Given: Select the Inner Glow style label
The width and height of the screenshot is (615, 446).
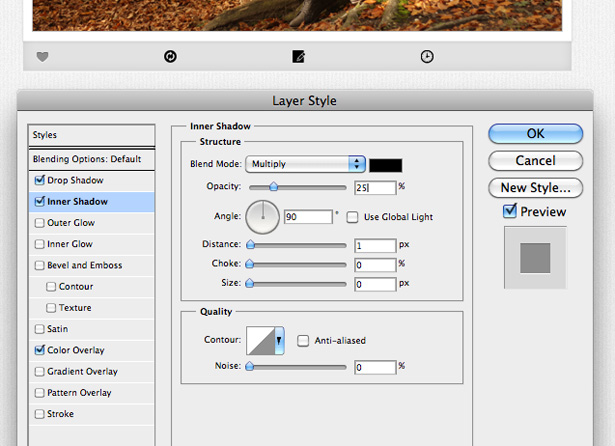Looking at the screenshot, I should [x=70, y=244].
